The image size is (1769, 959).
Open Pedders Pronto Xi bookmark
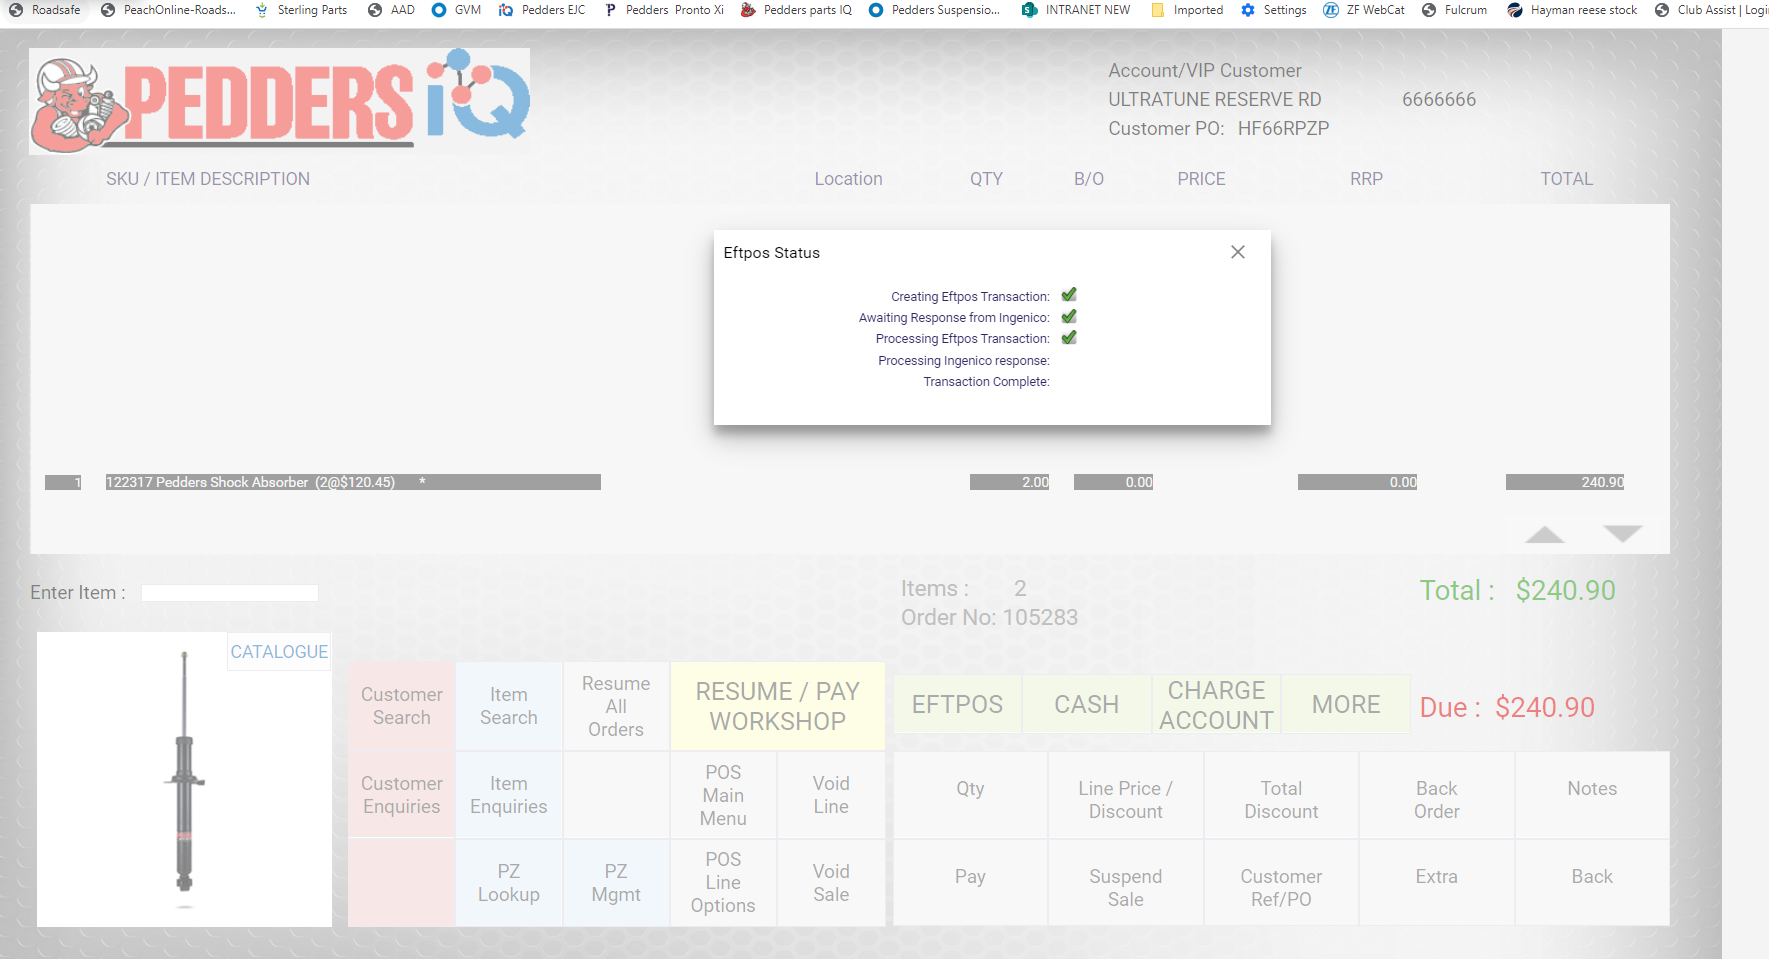[x=663, y=10]
